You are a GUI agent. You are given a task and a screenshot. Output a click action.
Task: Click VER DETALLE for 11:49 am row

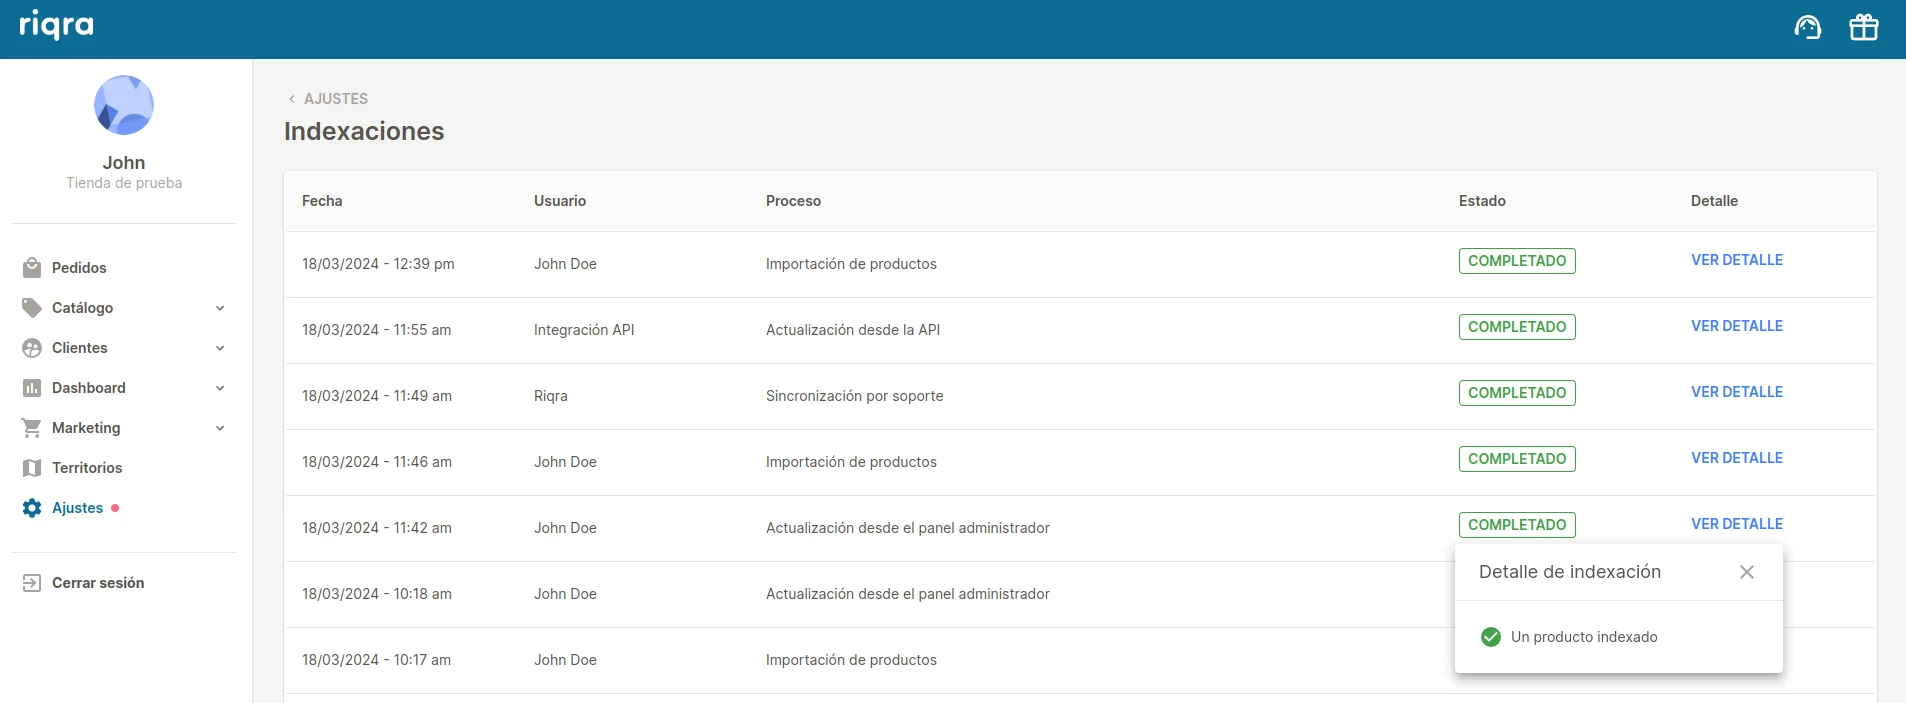pos(1737,392)
